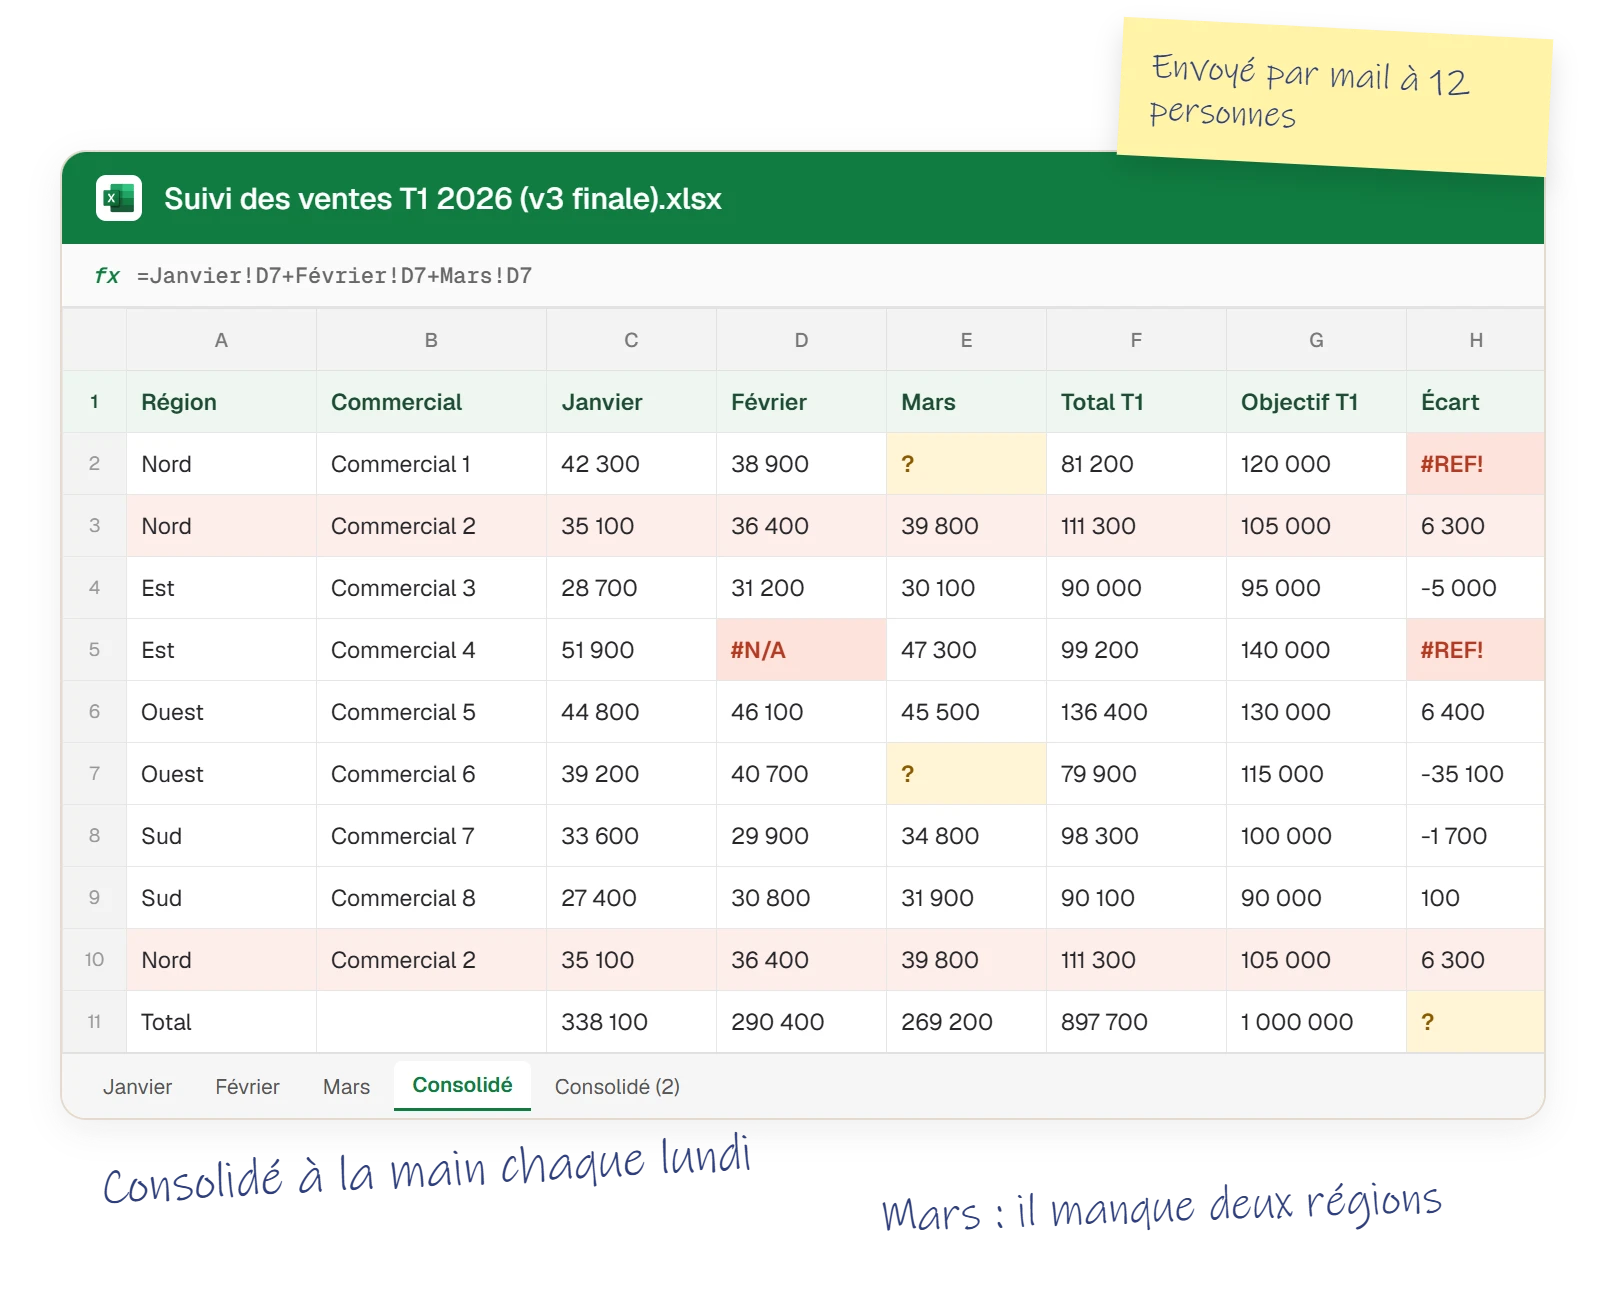This screenshot has height=1290, width=1606.
Task: Select column E header
Action: 966,340
